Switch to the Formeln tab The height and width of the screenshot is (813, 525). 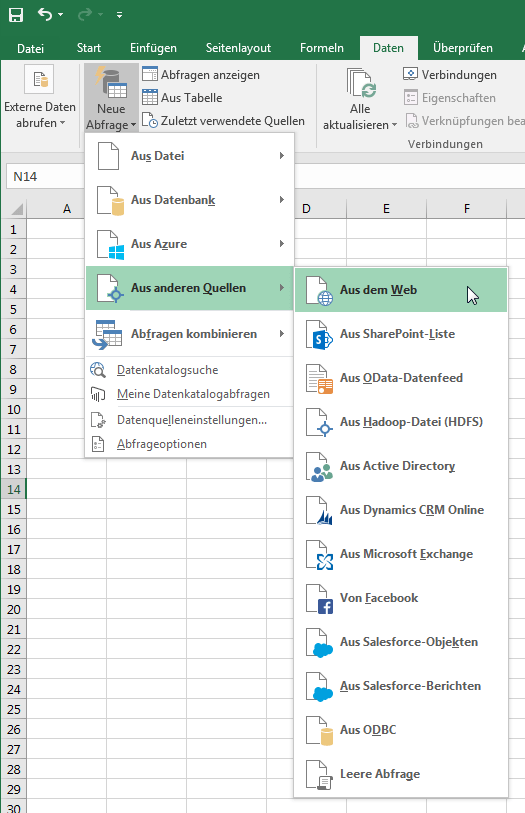[321, 48]
